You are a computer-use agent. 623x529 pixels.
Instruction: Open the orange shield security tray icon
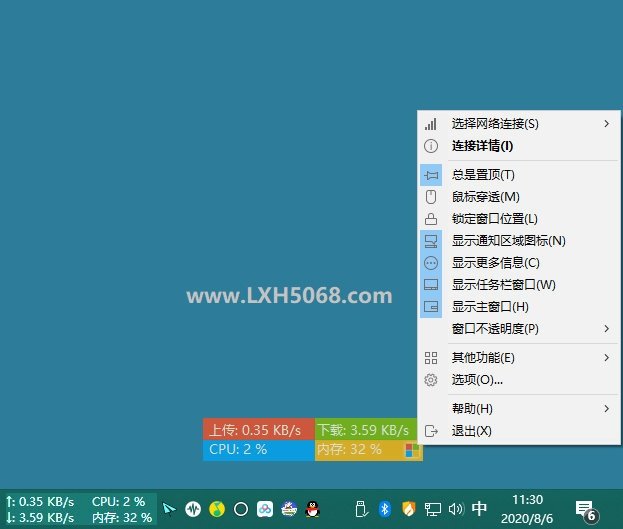point(408,509)
